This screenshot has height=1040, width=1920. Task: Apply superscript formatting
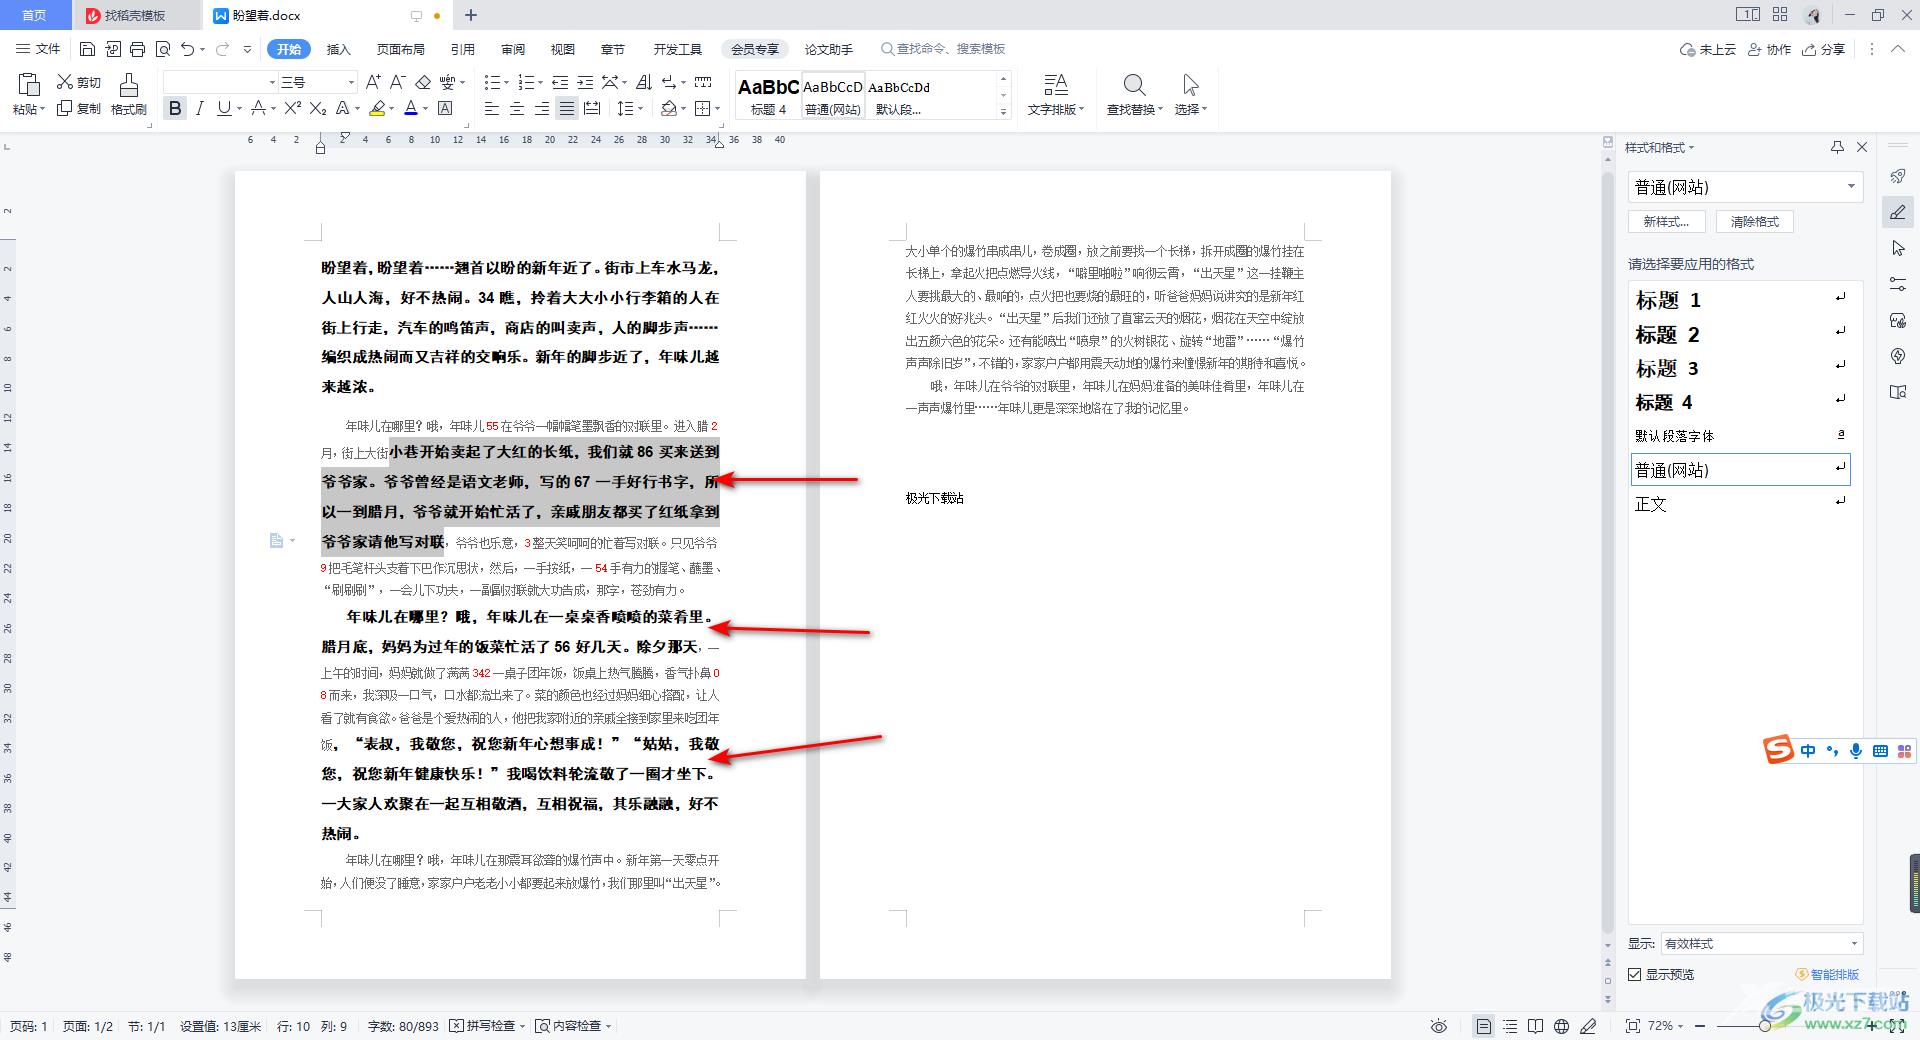(292, 108)
